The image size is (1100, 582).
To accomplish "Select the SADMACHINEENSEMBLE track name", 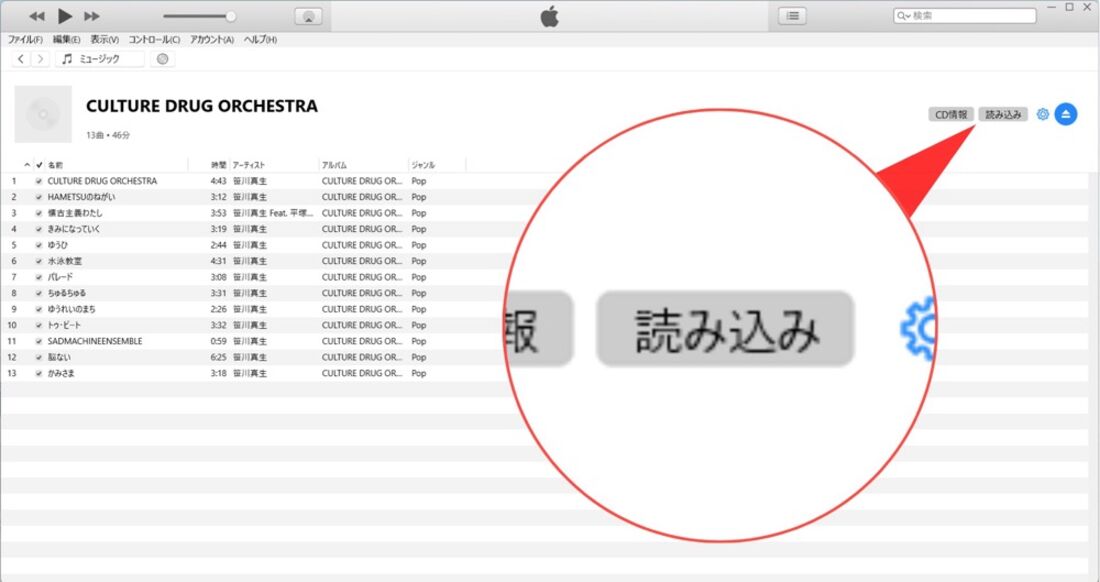I will (95, 341).
